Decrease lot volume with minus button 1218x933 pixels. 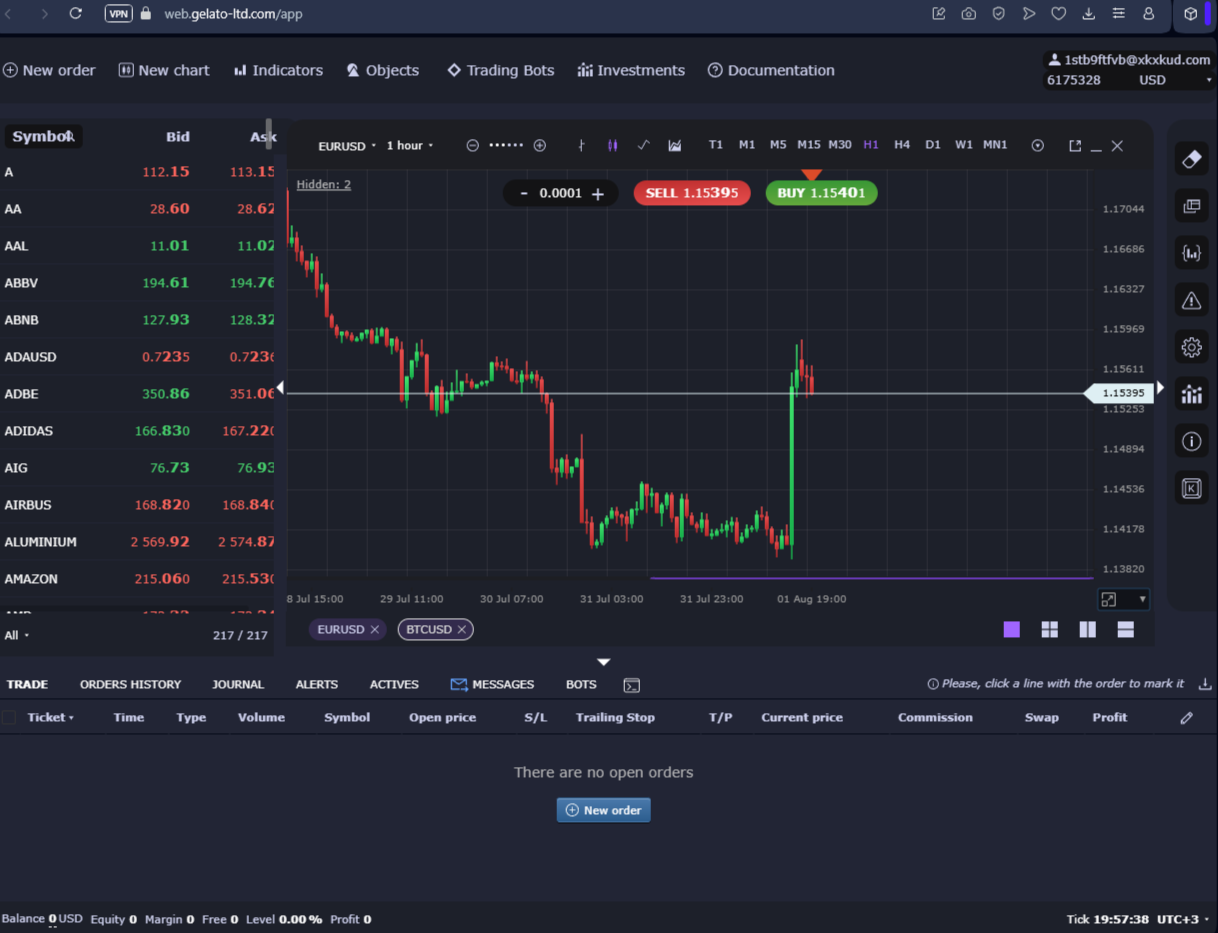[x=524, y=193]
